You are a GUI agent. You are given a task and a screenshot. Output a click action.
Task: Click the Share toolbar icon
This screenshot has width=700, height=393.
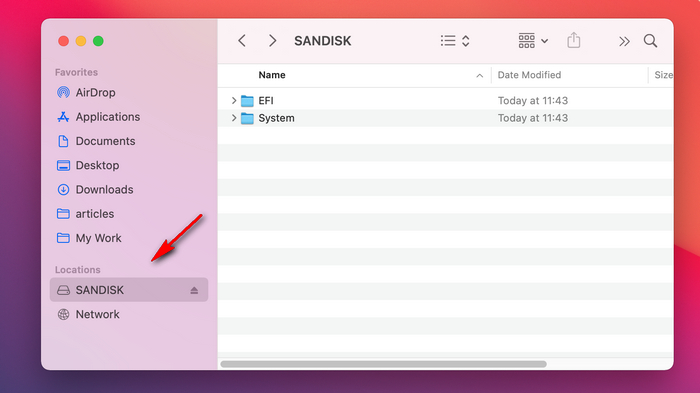tap(574, 40)
